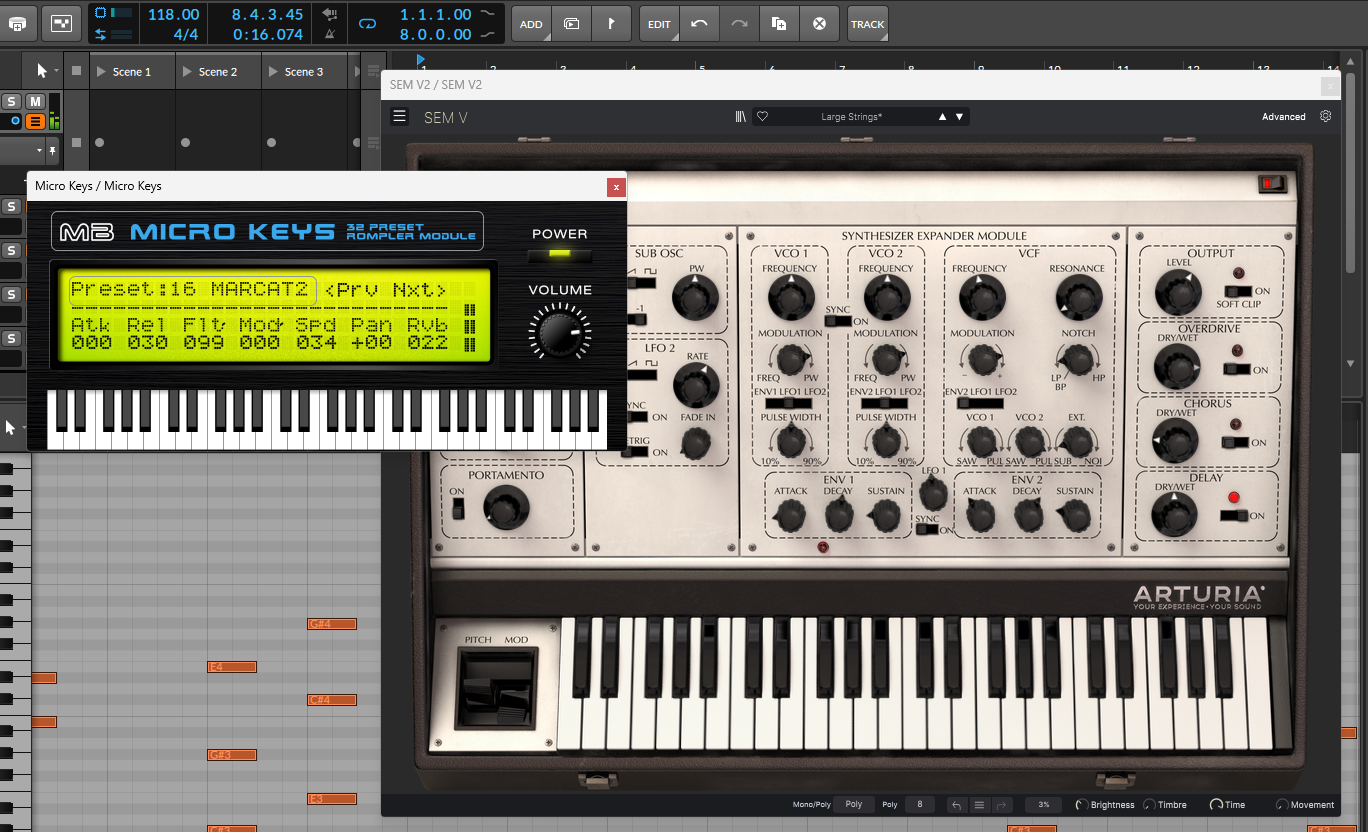
Task: Open SEM V bottom bar history list icon
Action: coord(980,804)
